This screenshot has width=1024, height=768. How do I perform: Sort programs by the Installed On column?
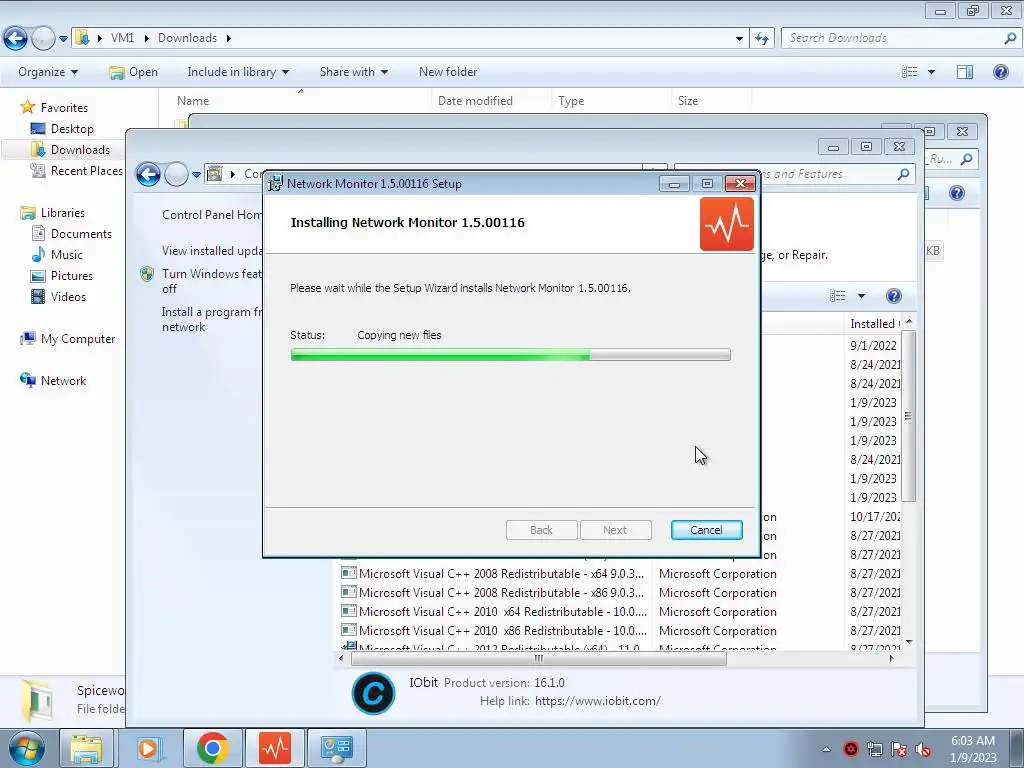click(874, 324)
